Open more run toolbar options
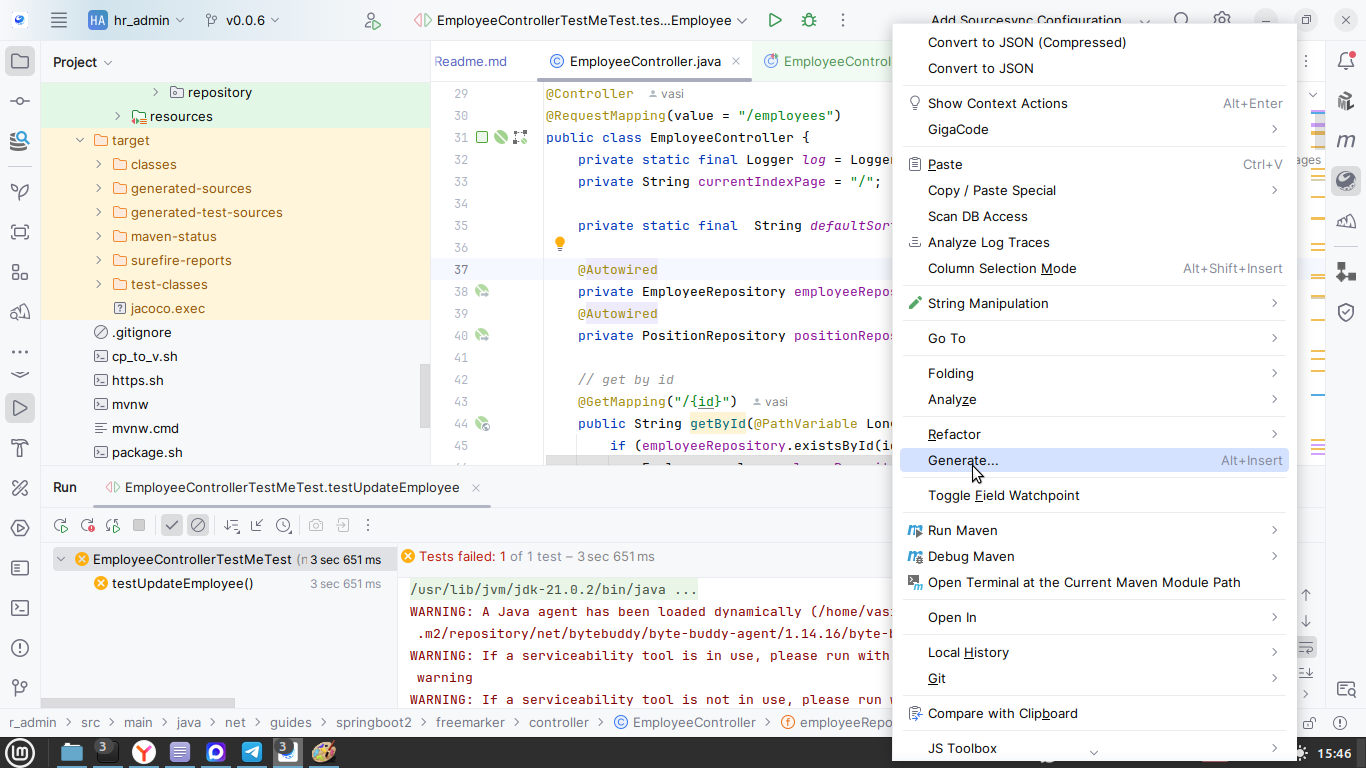1366x768 pixels. click(x=369, y=525)
